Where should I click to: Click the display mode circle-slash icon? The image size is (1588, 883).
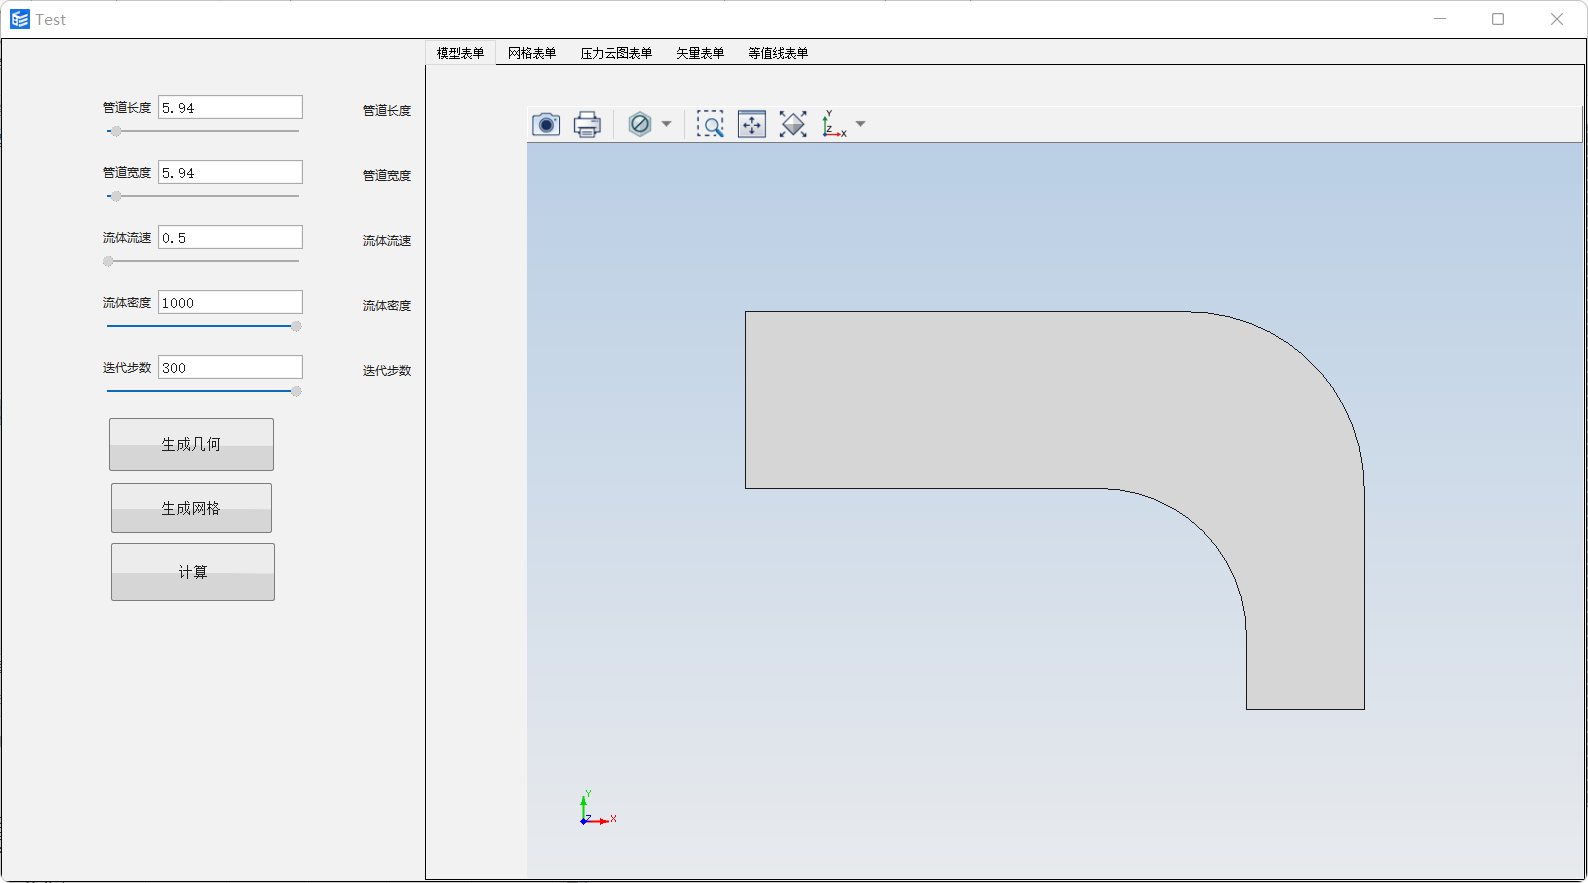pyautogui.click(x=640, y=124)
